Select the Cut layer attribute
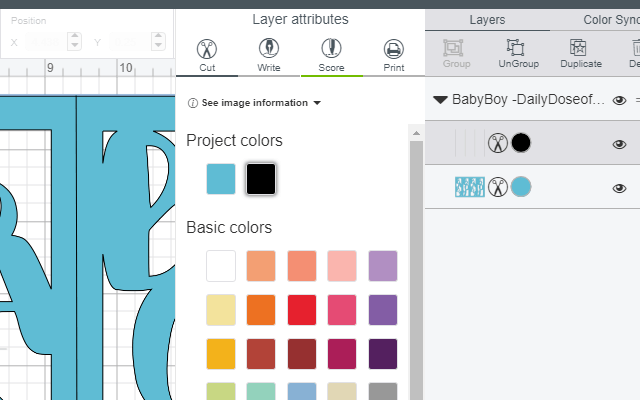Screen dimensions: 640x400 [207, 56]
